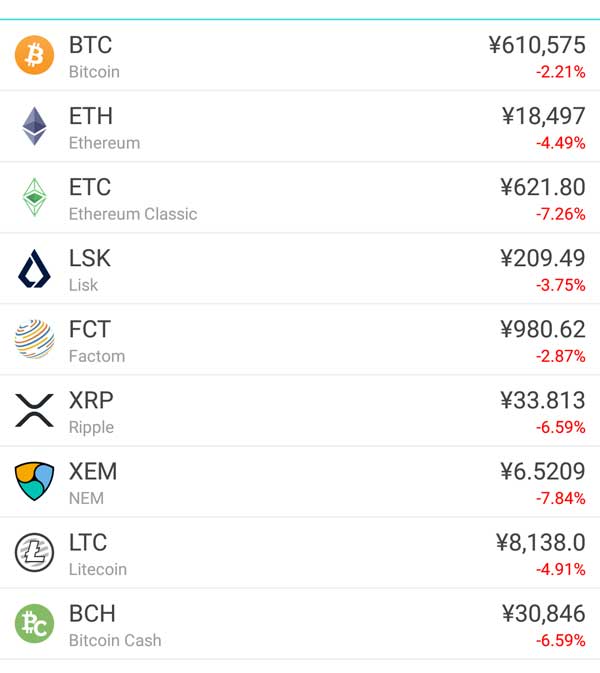600x673 pixels.
Task: Tap the NEM shield icon
Action: click(x=35, y=481)
